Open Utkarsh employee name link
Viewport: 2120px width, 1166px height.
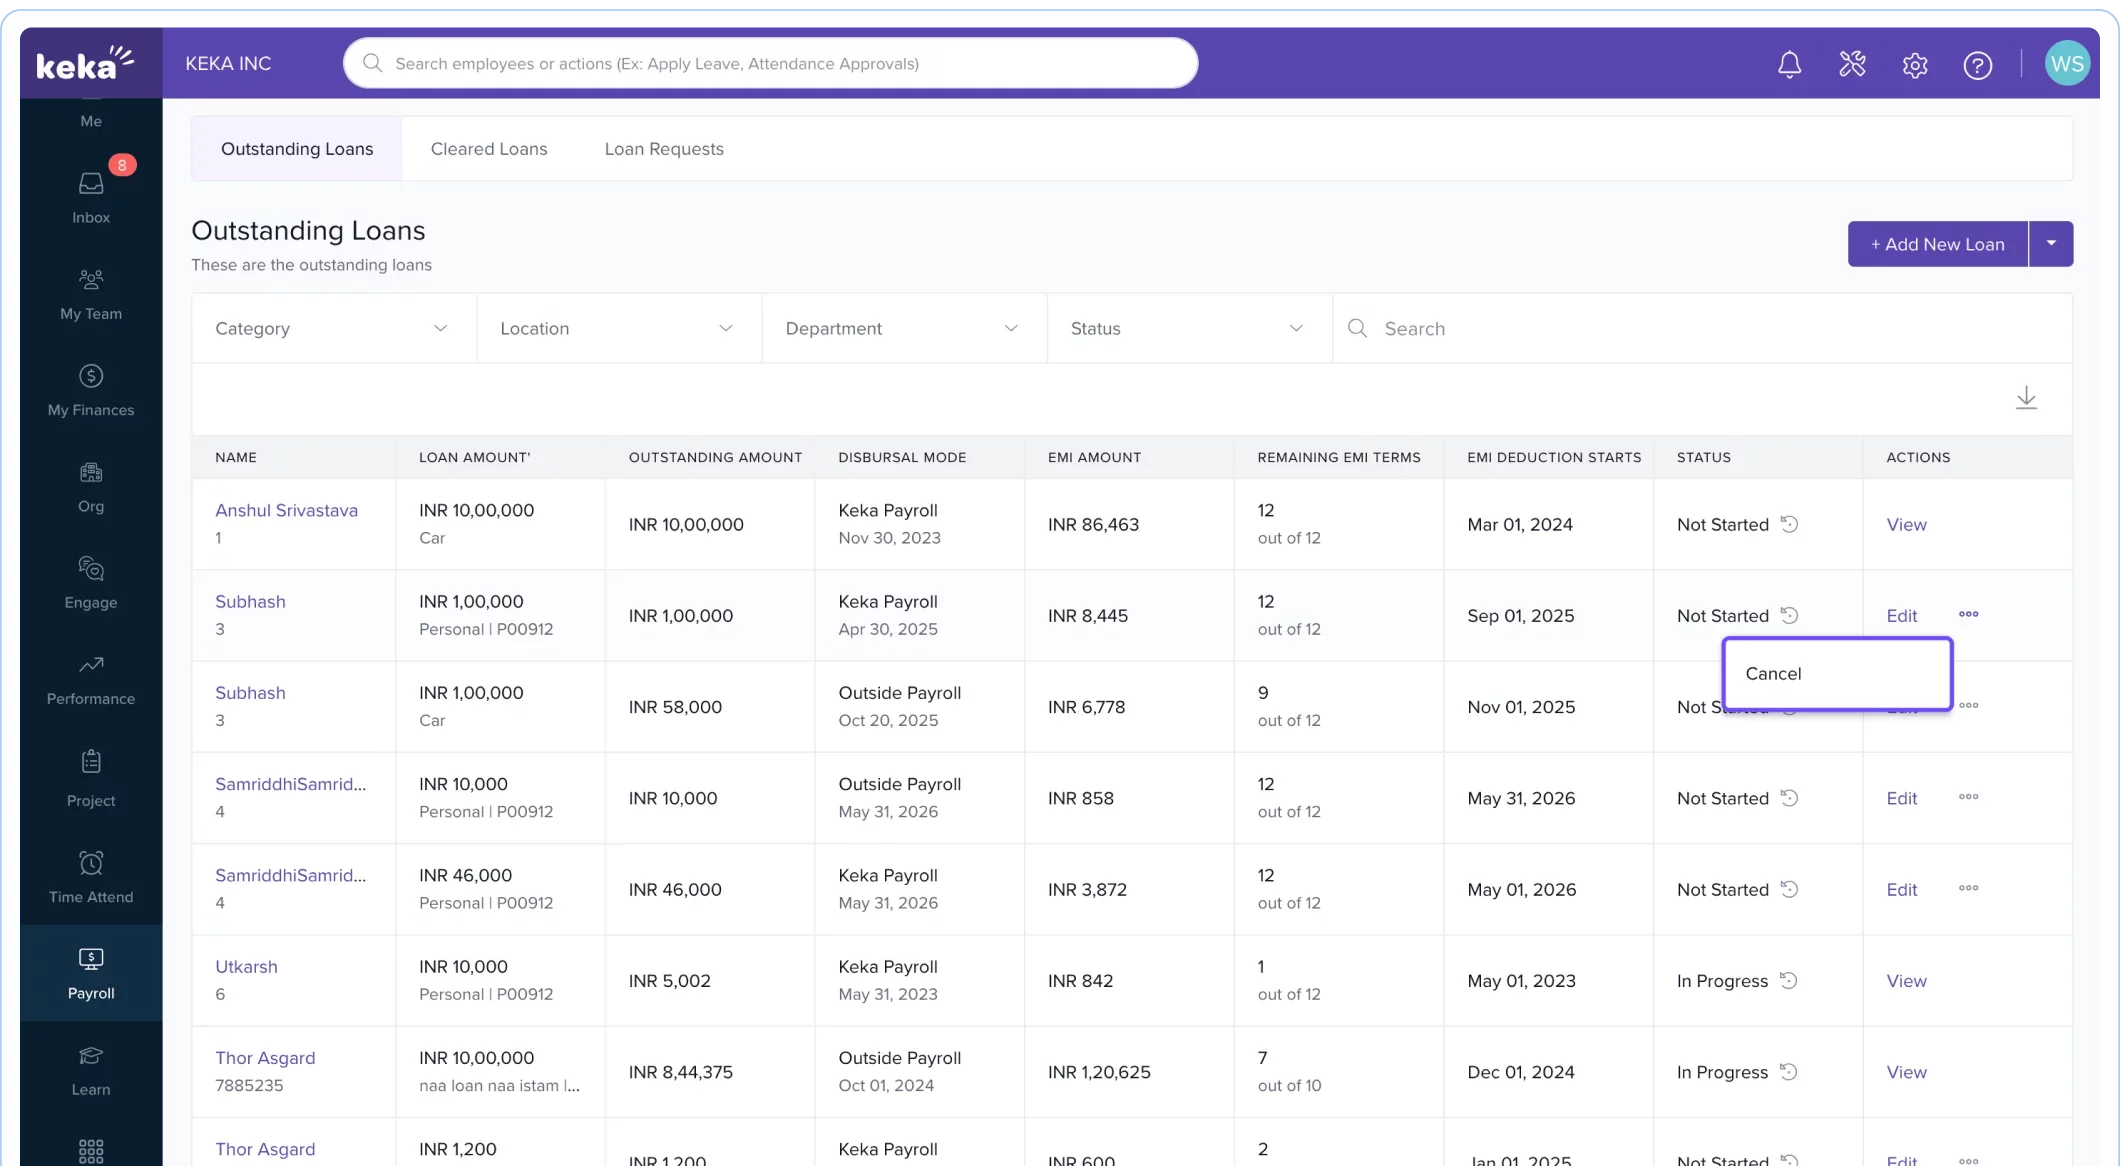246,967
